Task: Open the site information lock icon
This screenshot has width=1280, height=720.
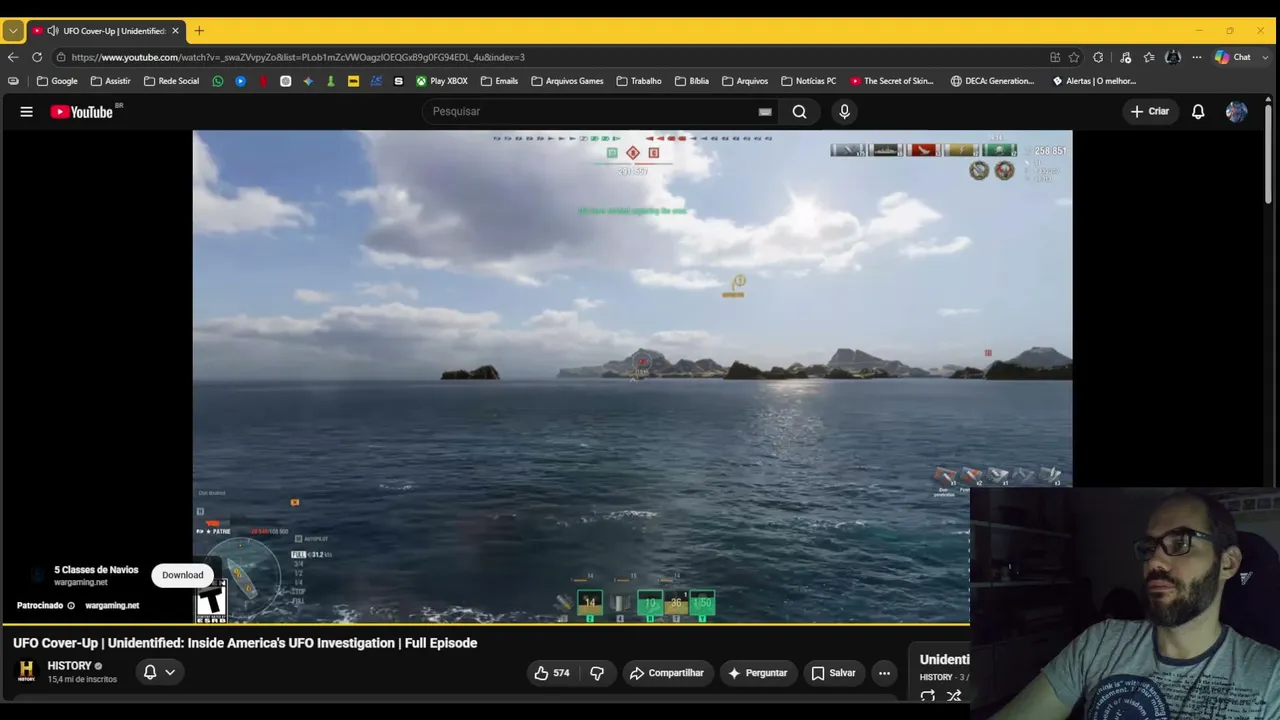Action: pyautogui.click(x=61, y=57)
